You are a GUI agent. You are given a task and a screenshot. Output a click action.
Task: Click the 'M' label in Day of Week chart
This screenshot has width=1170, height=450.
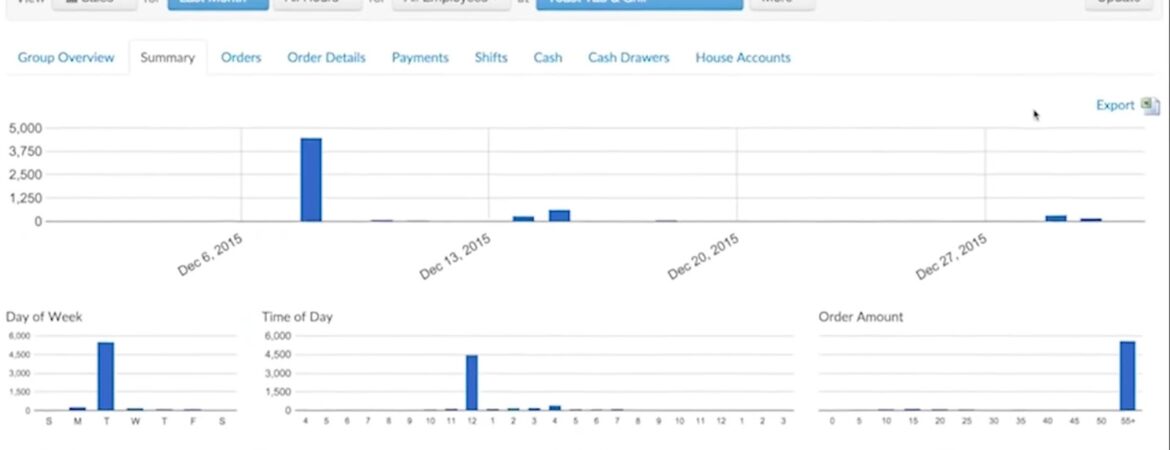coord(77,422)
